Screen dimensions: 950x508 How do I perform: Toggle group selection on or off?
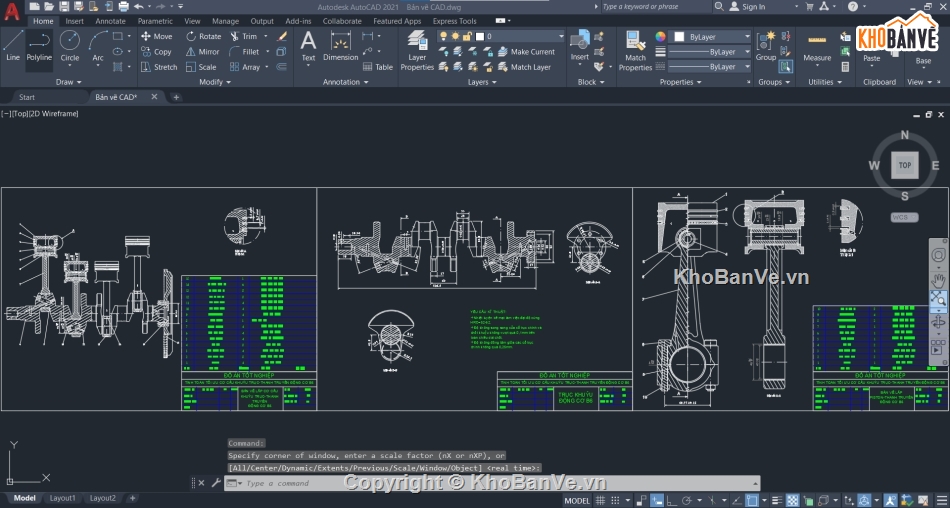click(786, 66)
